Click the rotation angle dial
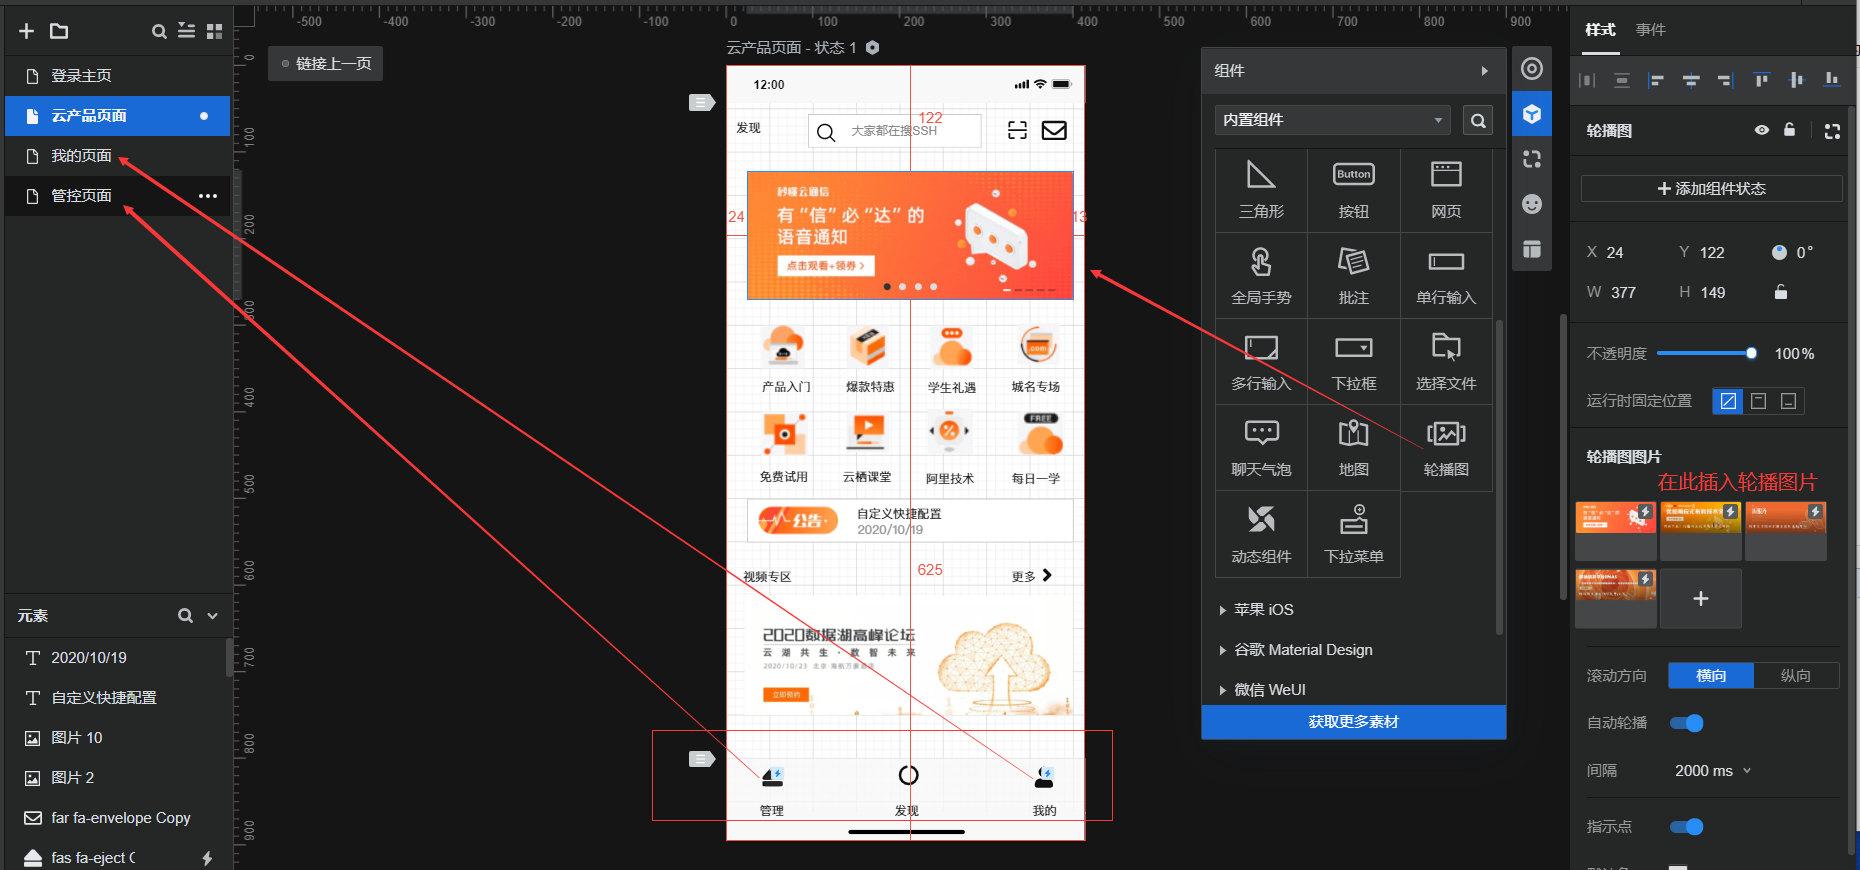The width and height of the screenshot is (1860, 870). pyautogui.click(x=1779, y=253)
